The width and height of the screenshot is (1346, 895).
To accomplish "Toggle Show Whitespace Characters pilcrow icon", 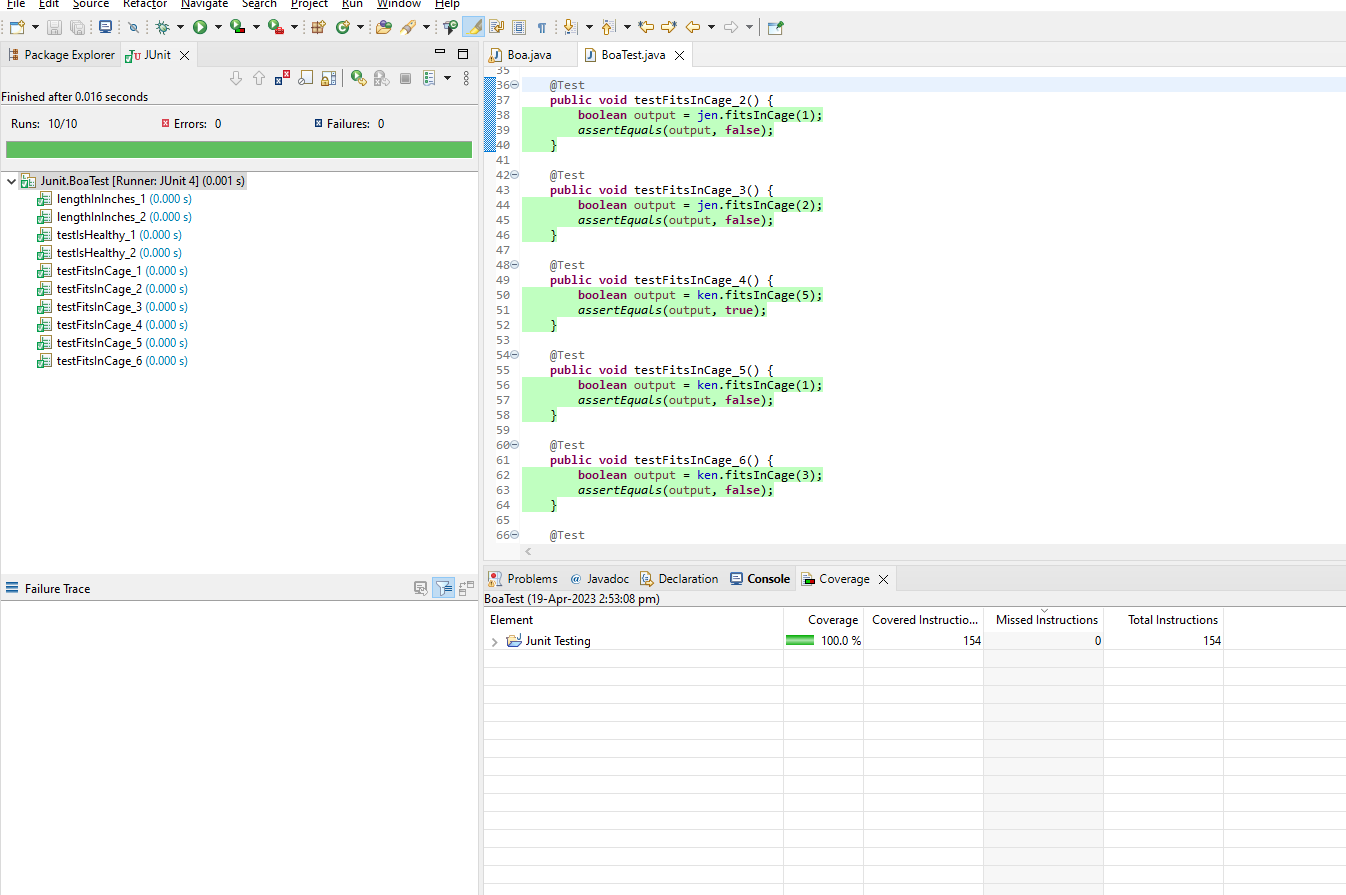I will point(542,27).
